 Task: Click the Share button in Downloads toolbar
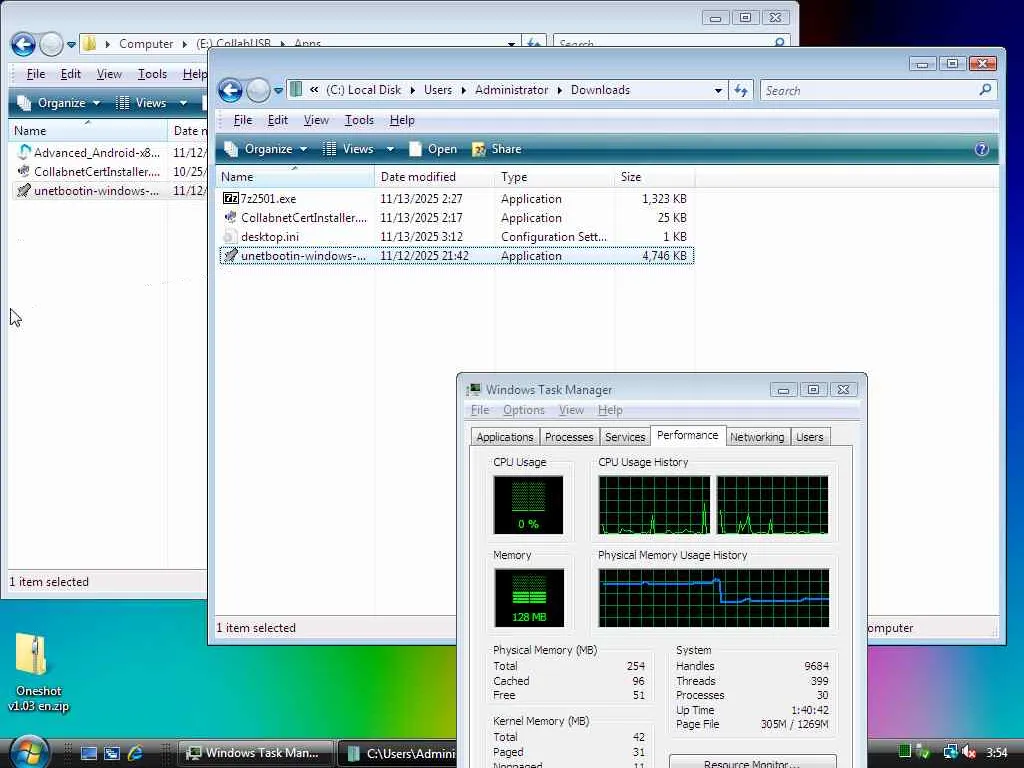point(497,149)
